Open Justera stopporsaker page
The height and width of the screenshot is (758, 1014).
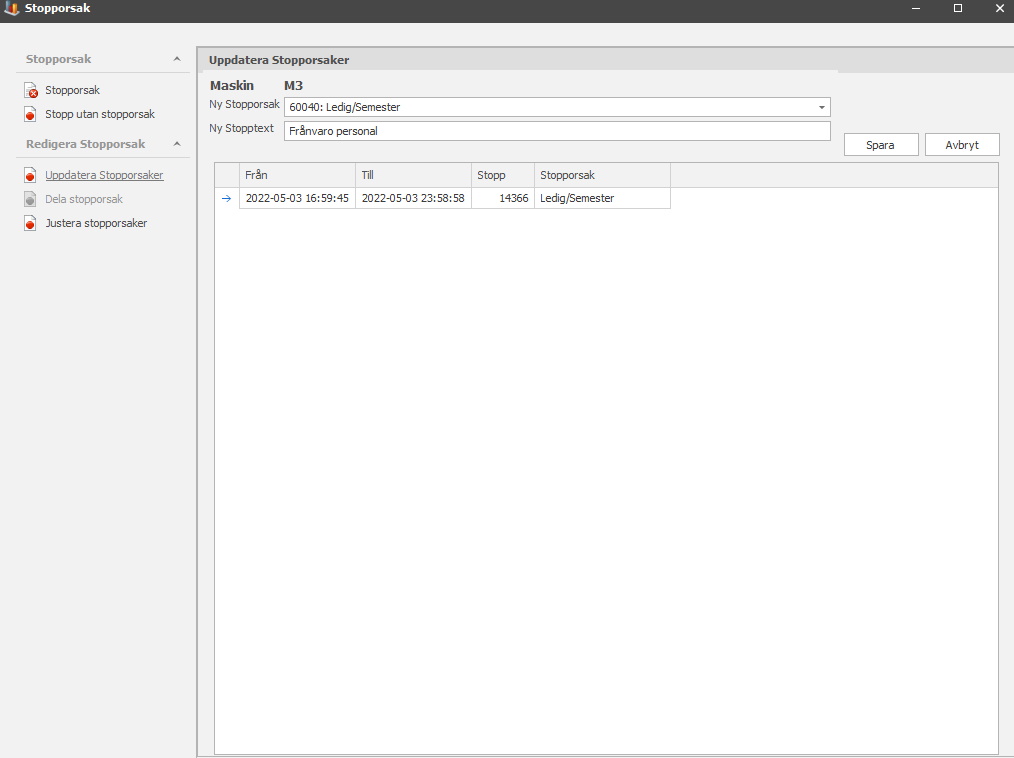pyautogui.click(x=96, y=223)
